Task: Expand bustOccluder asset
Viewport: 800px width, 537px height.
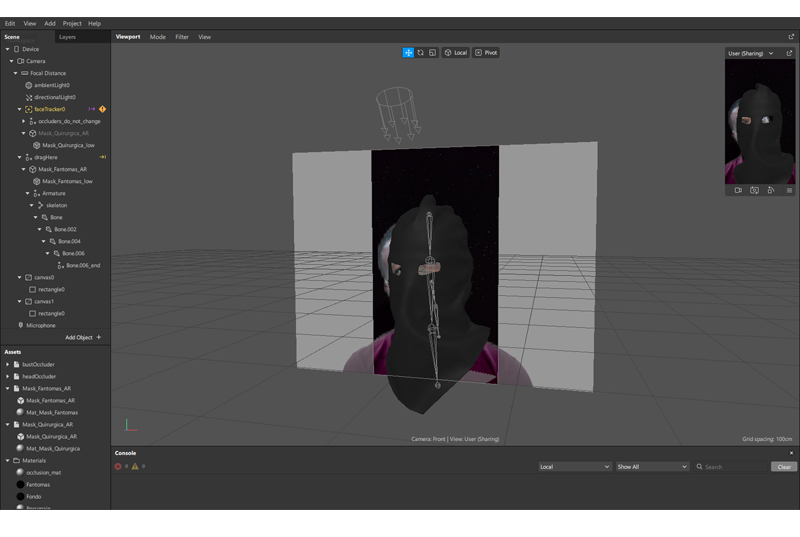Action: [8, 364]
